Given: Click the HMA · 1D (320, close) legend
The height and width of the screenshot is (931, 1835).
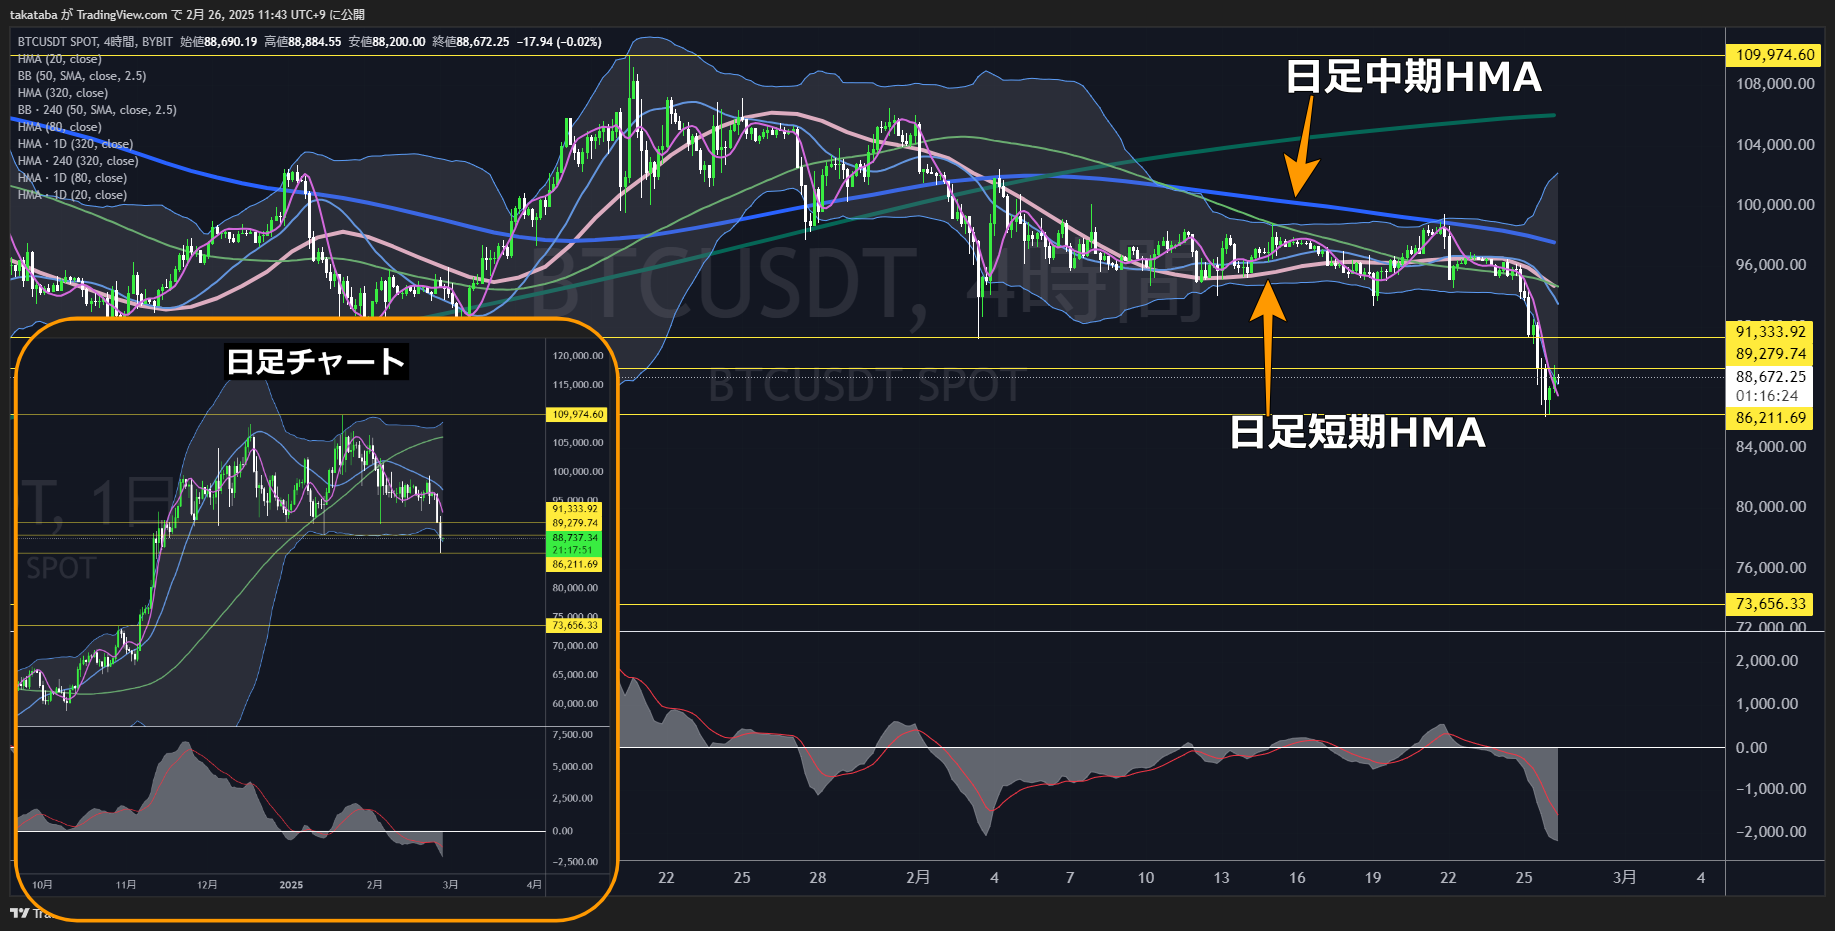Looking at the screenshot, I should click(75, 144).
